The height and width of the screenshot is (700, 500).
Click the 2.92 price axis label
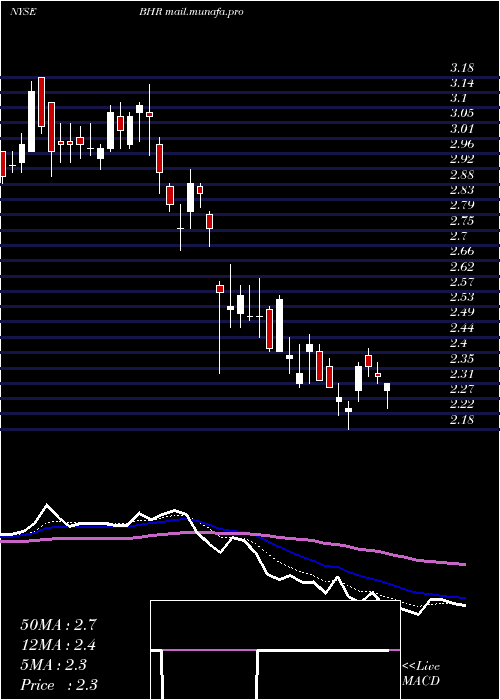[x=462, y=159]
